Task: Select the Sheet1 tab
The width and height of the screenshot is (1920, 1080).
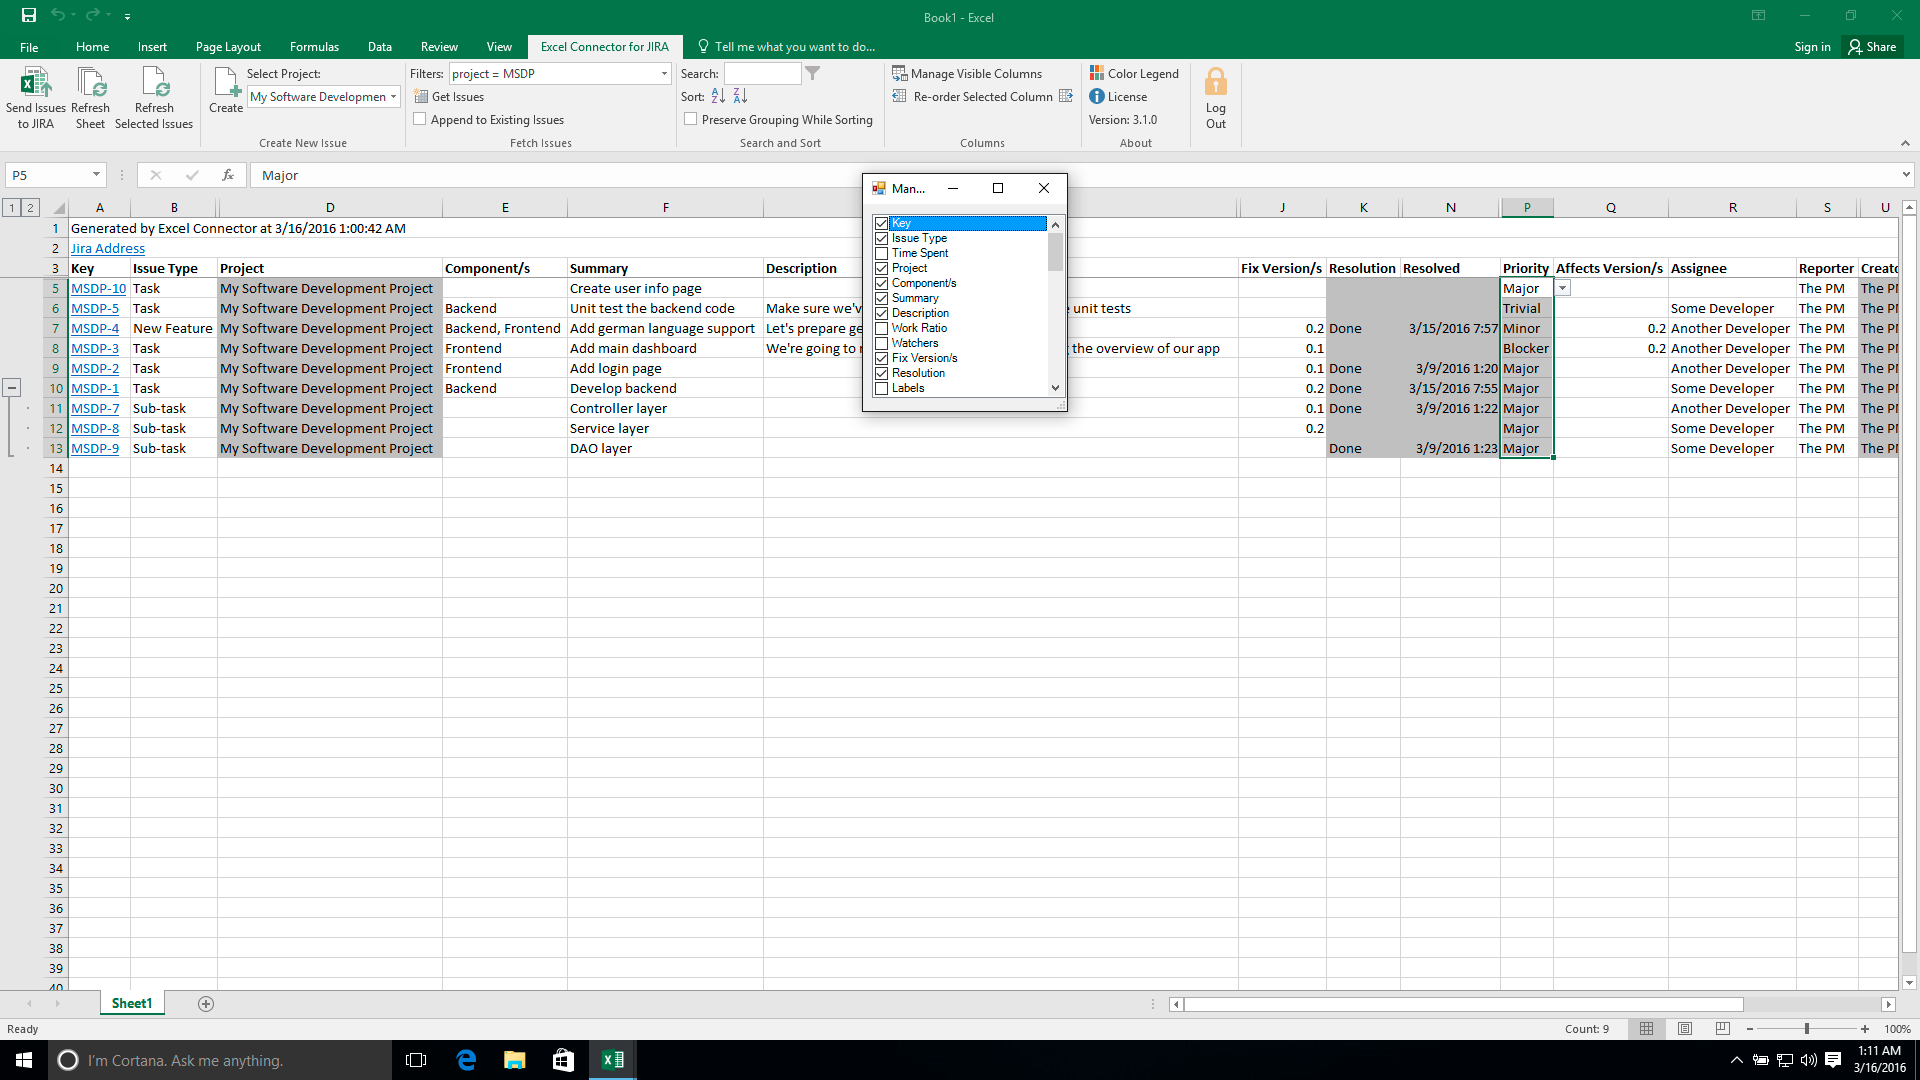Action: tap(132, 1003)
